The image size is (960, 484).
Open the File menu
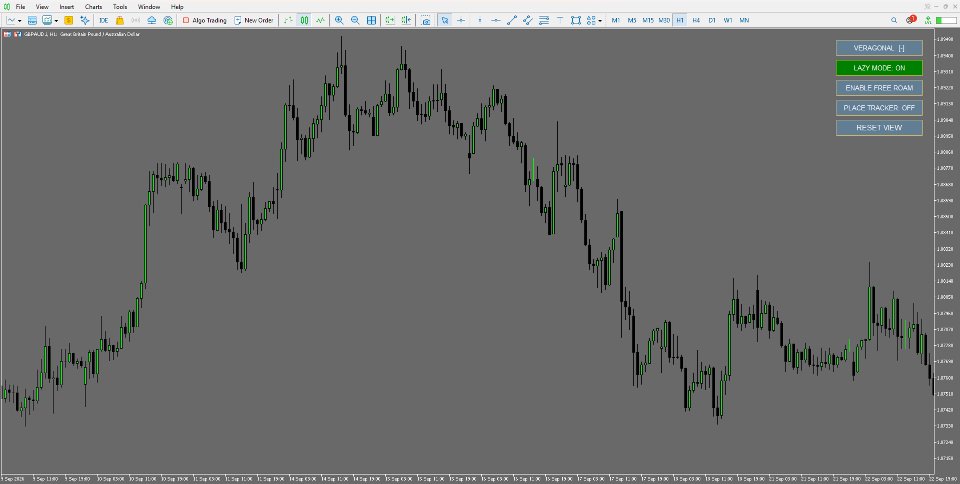point(20,7)
